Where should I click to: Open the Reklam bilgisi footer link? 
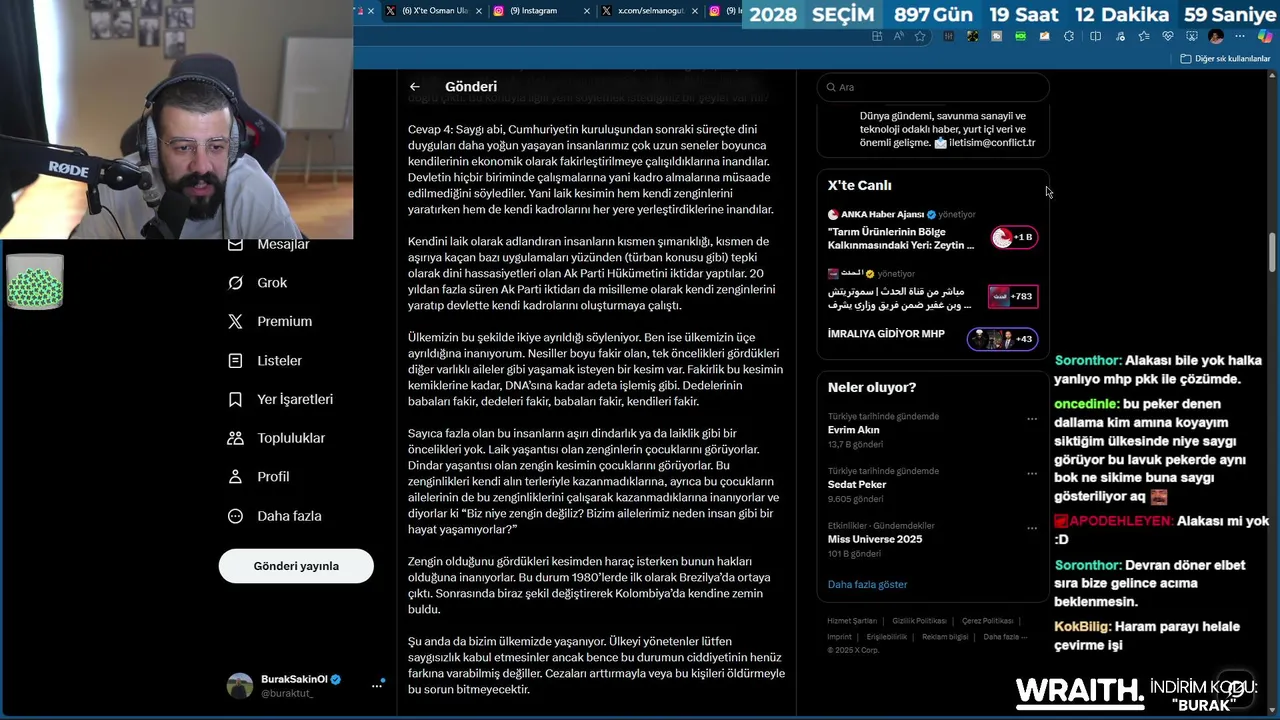(x=945, y=637)
